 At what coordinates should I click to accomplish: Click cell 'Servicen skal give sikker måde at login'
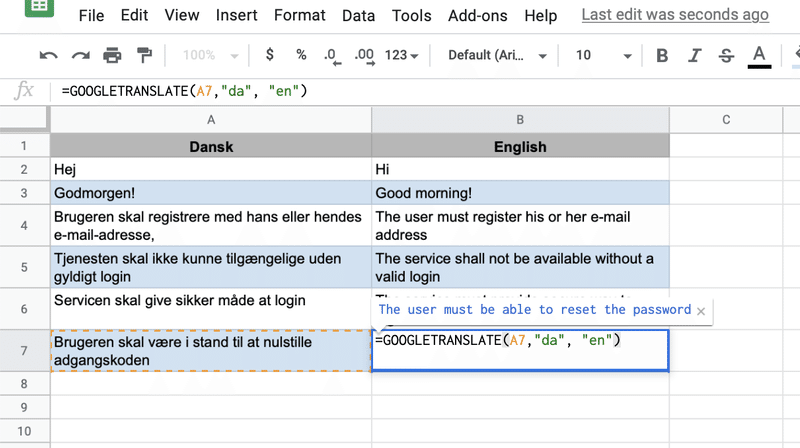[x=211, y=309]
